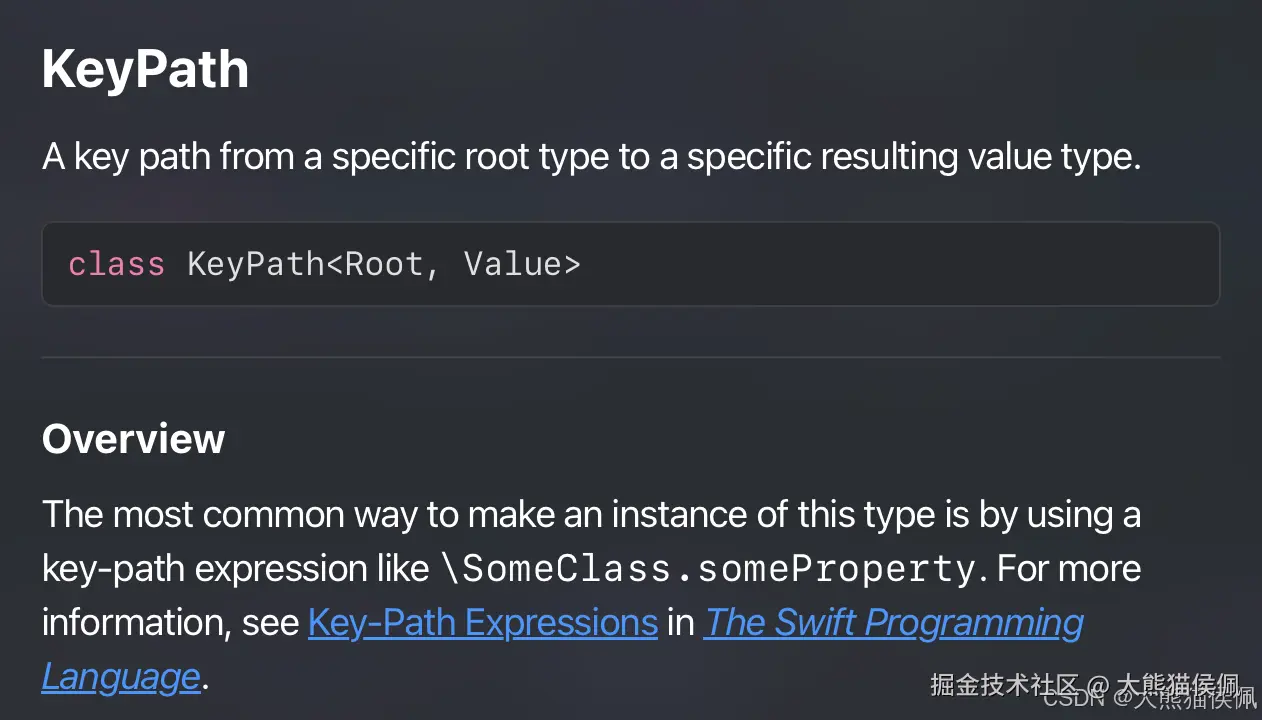This screenshot has height=720, width=1262.
Task: Click the CSDN watermark text
Action: pyautogui.click(x=1070, y=699)
